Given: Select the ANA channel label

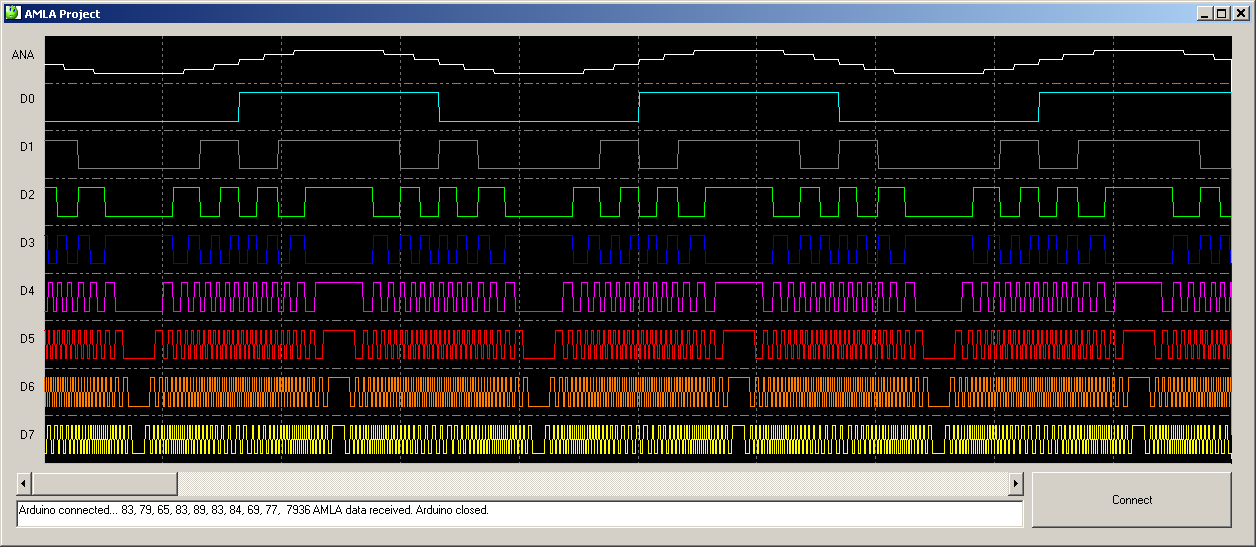Looking at the screenshot, I should tap(23, 55).
